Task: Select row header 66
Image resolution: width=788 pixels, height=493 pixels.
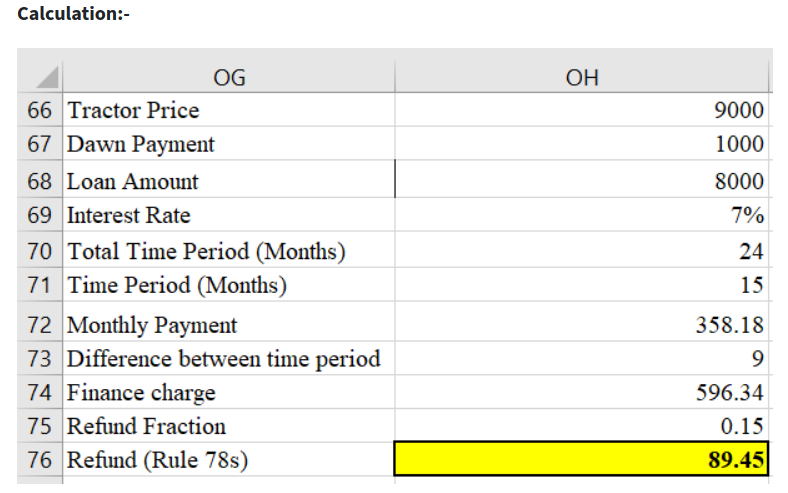Action: pyautogui.click(x=40, y=110)
